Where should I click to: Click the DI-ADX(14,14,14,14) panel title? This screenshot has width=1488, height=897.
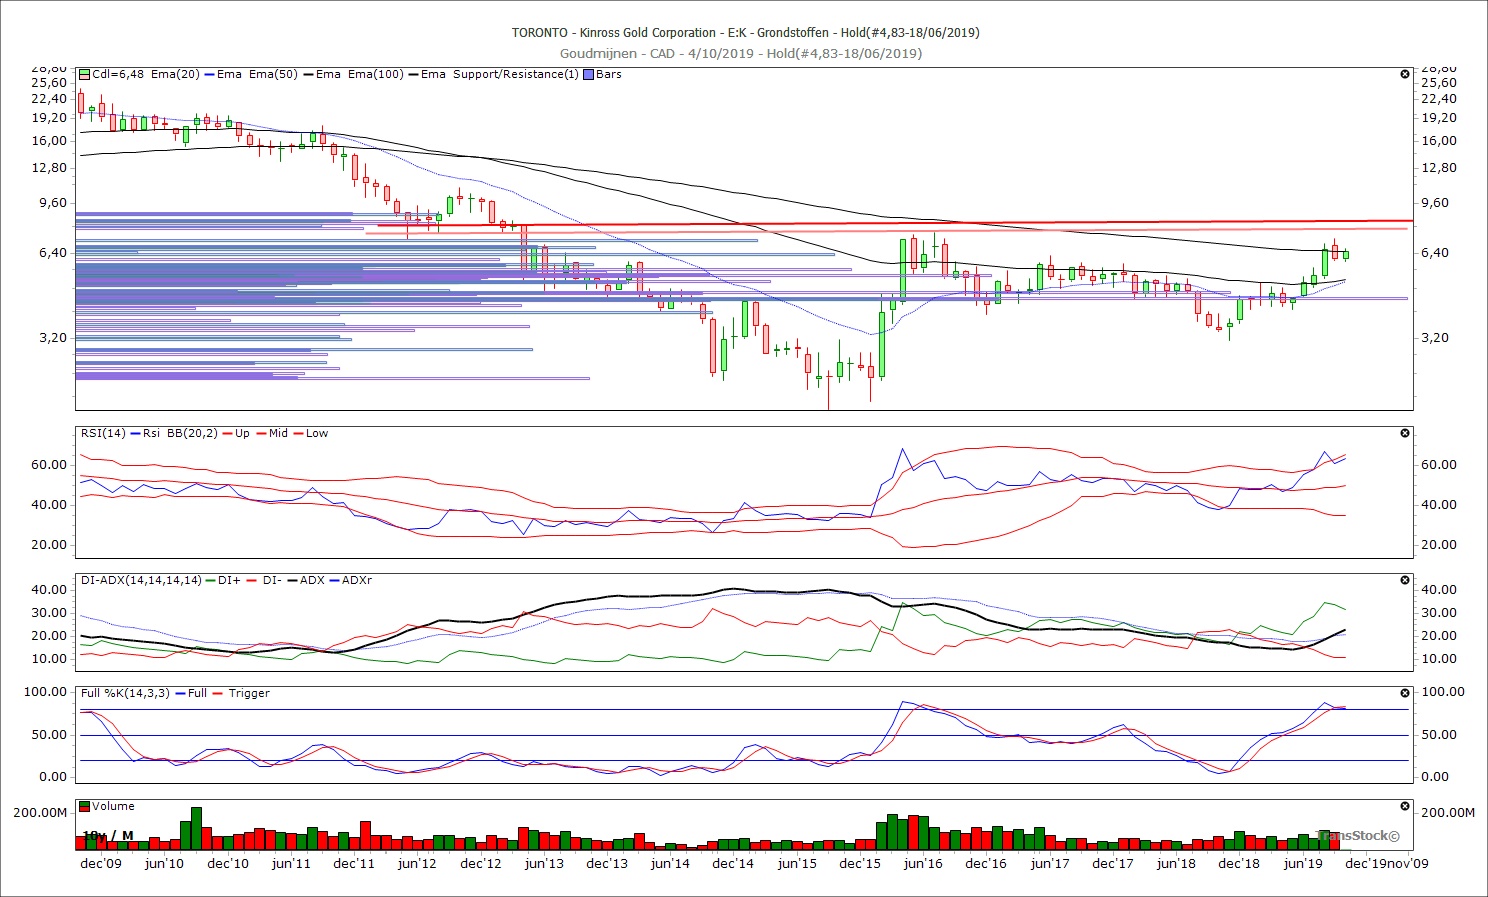point(141,580)
